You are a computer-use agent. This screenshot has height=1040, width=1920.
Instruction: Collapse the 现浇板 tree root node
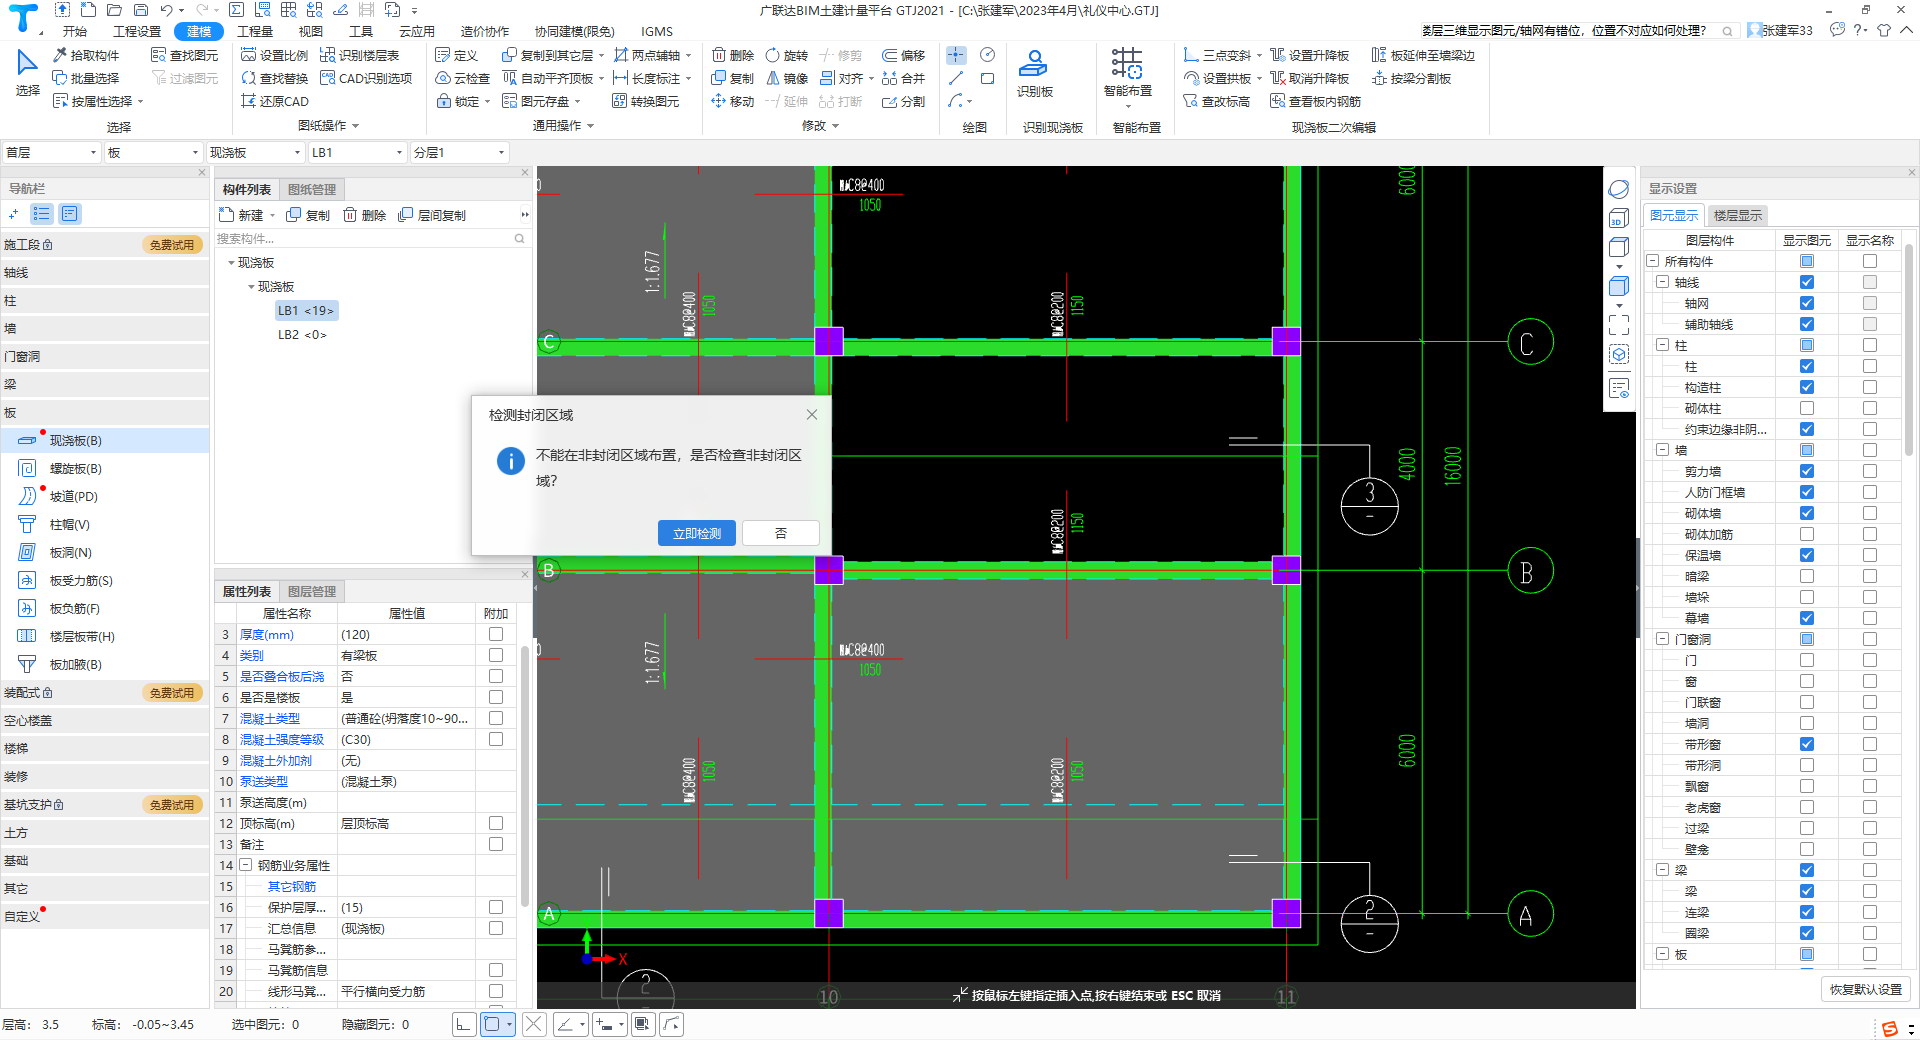pyautogui.click(x=231, y=263)
